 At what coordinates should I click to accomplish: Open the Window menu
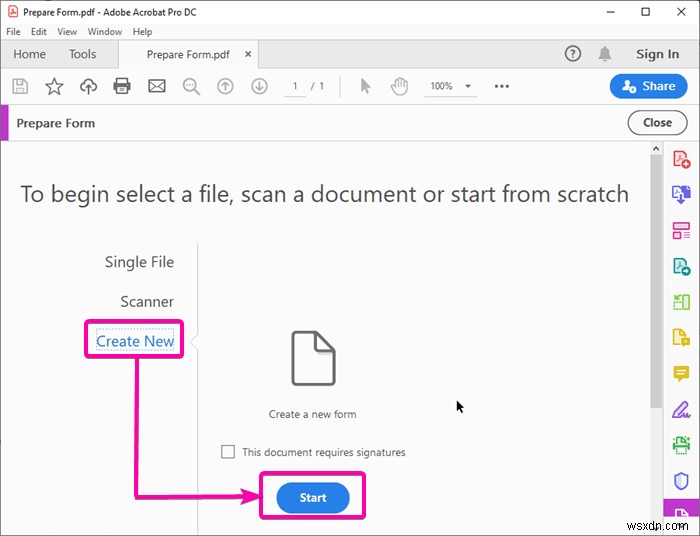(x=104, y=32)
